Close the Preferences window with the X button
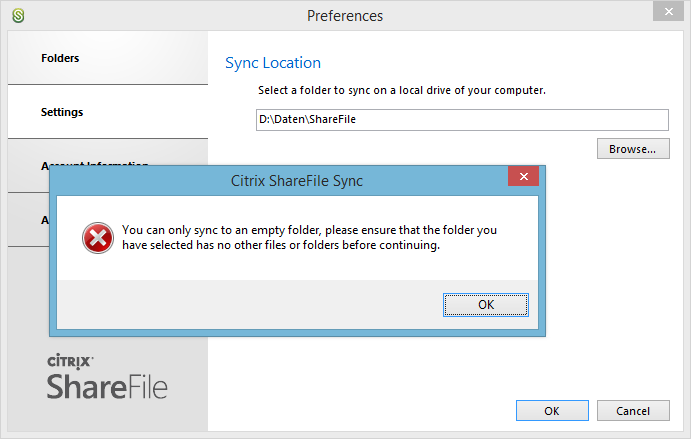This screenshot has width=691, height=439. (x=669, y=11)
